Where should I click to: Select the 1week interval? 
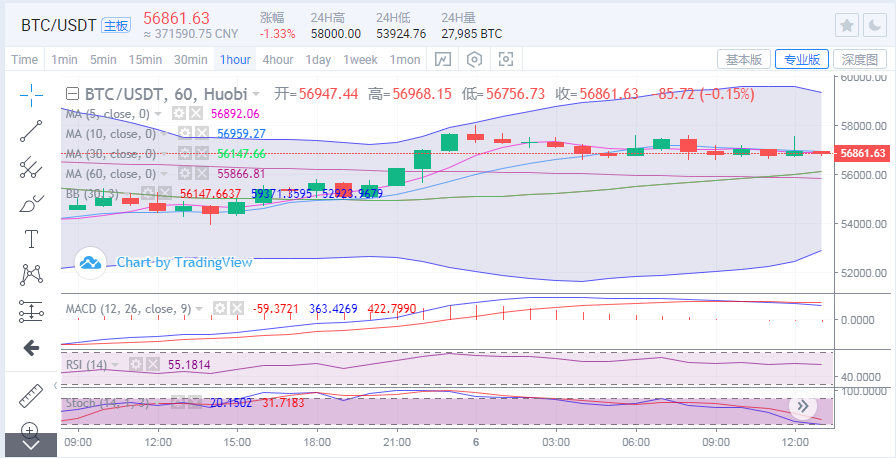pyautogui.click(x=360, y=59)
